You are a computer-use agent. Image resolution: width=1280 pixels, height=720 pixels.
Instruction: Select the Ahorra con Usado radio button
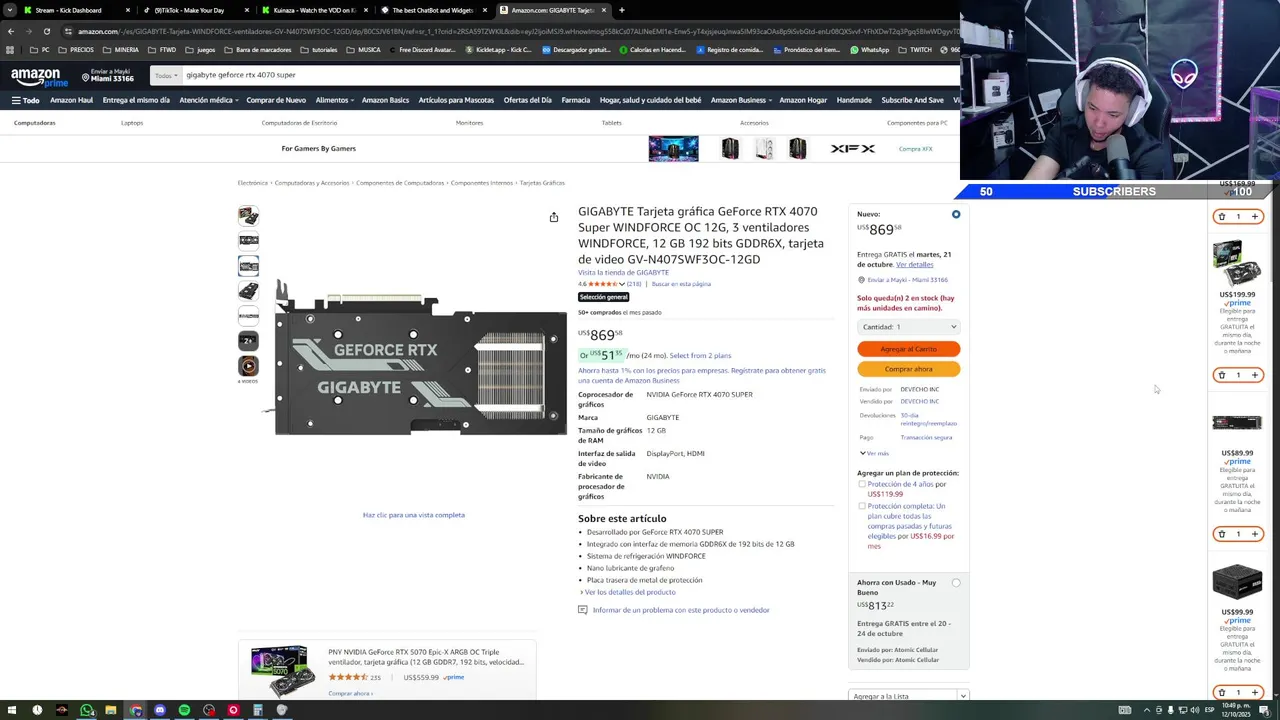point(956,582)
